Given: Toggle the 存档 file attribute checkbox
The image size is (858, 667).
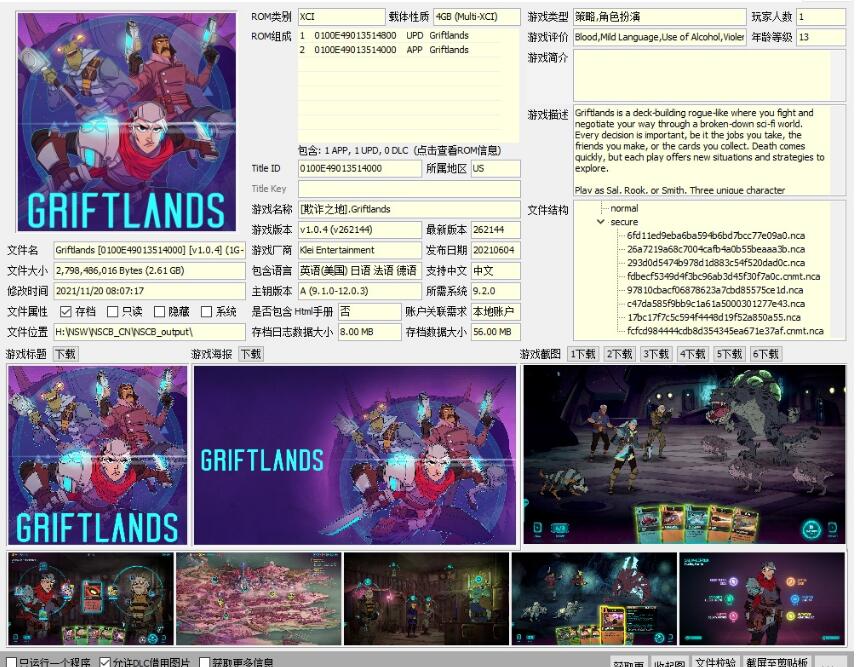Looking at the screenshot, I should 66,311.
